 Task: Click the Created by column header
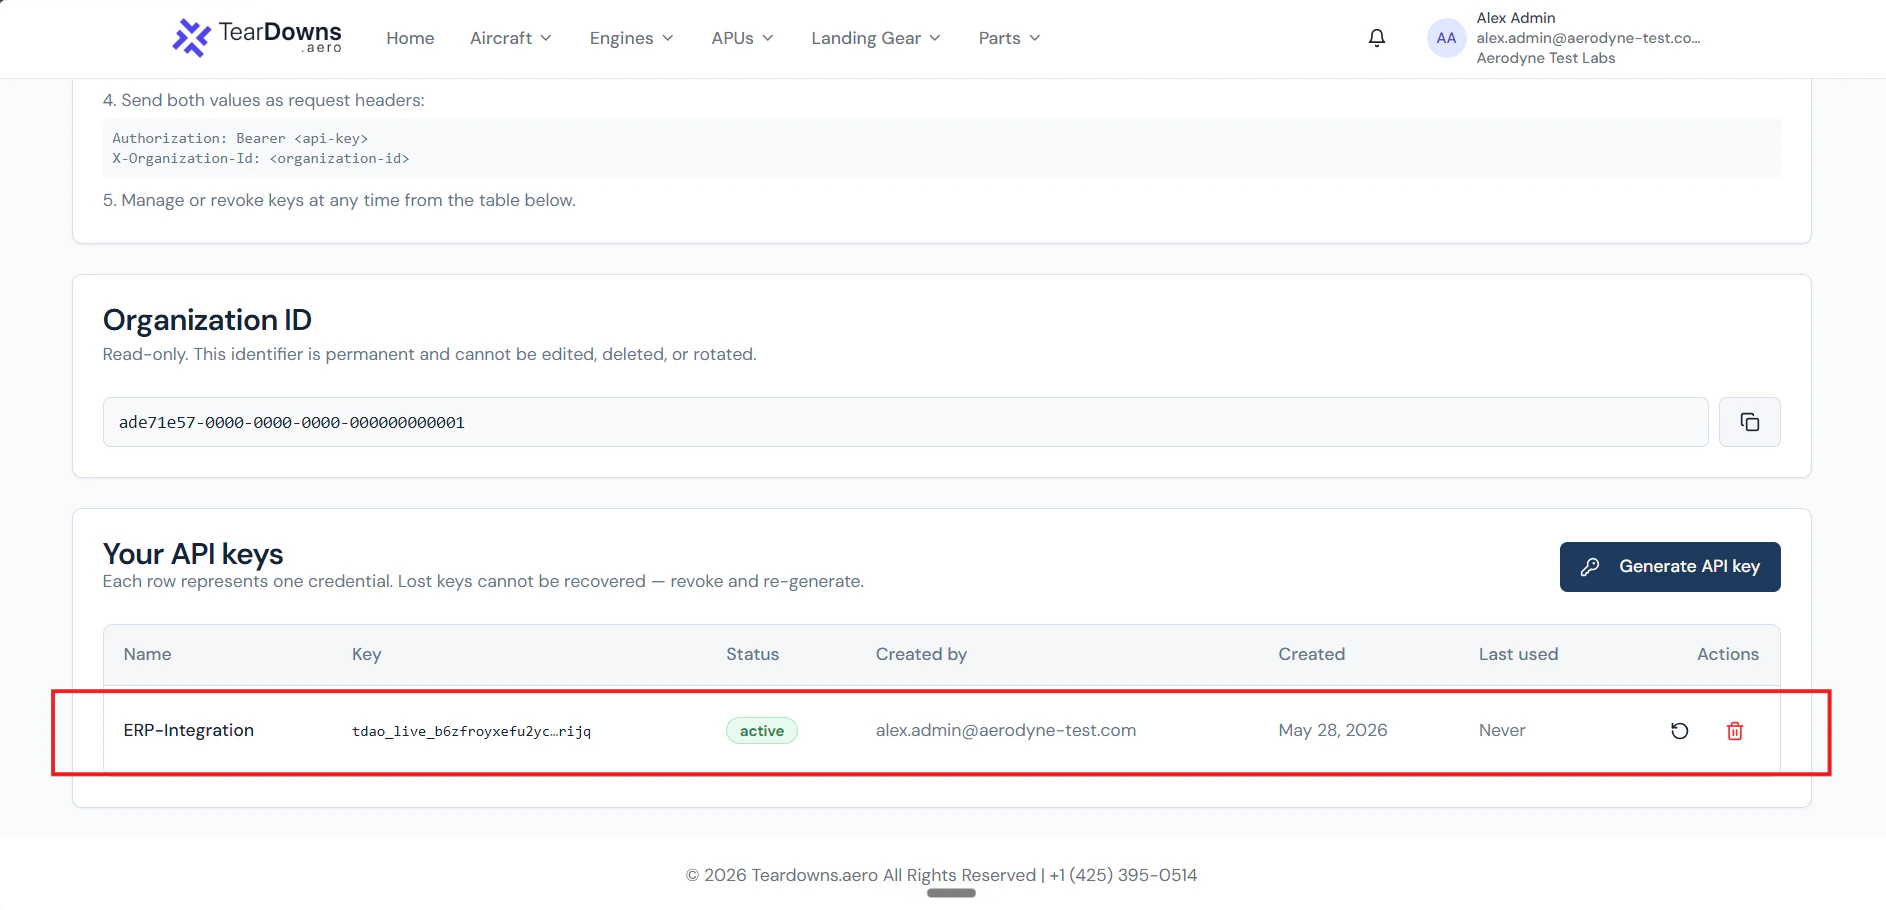[x=921, y=654]
